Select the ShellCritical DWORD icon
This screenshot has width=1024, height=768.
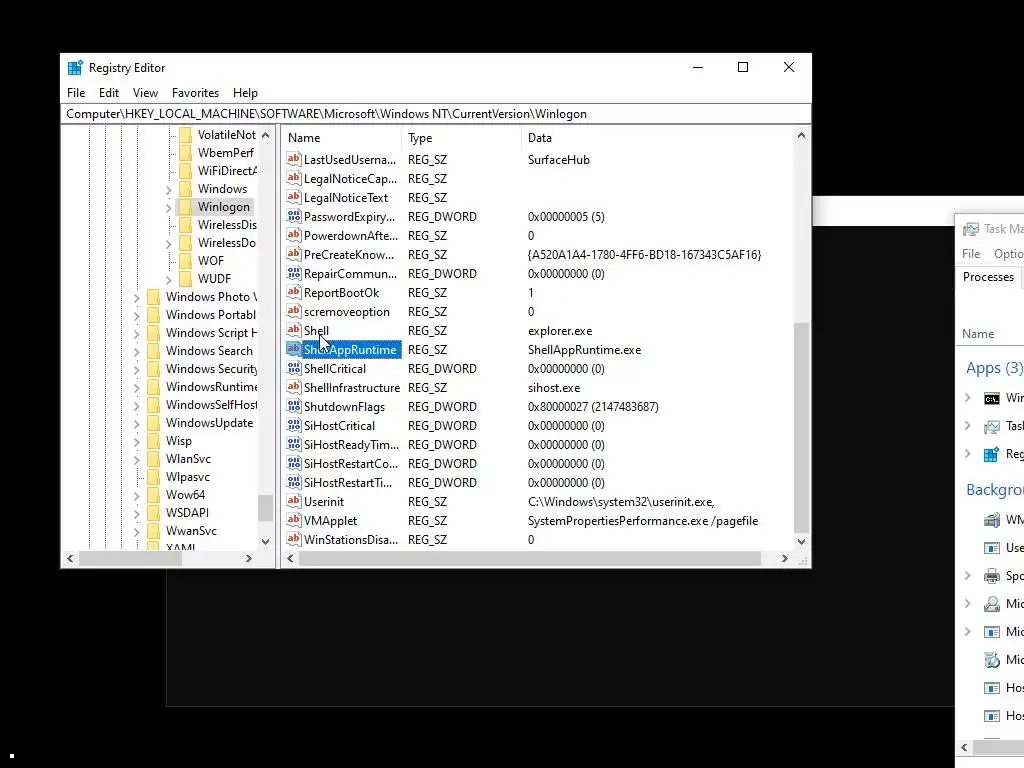coord(294,368)
